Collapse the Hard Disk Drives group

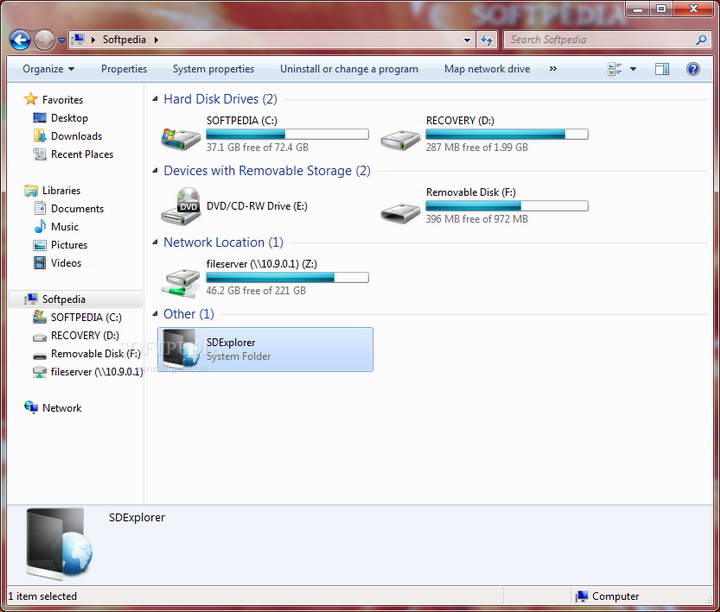click(155, 99)
